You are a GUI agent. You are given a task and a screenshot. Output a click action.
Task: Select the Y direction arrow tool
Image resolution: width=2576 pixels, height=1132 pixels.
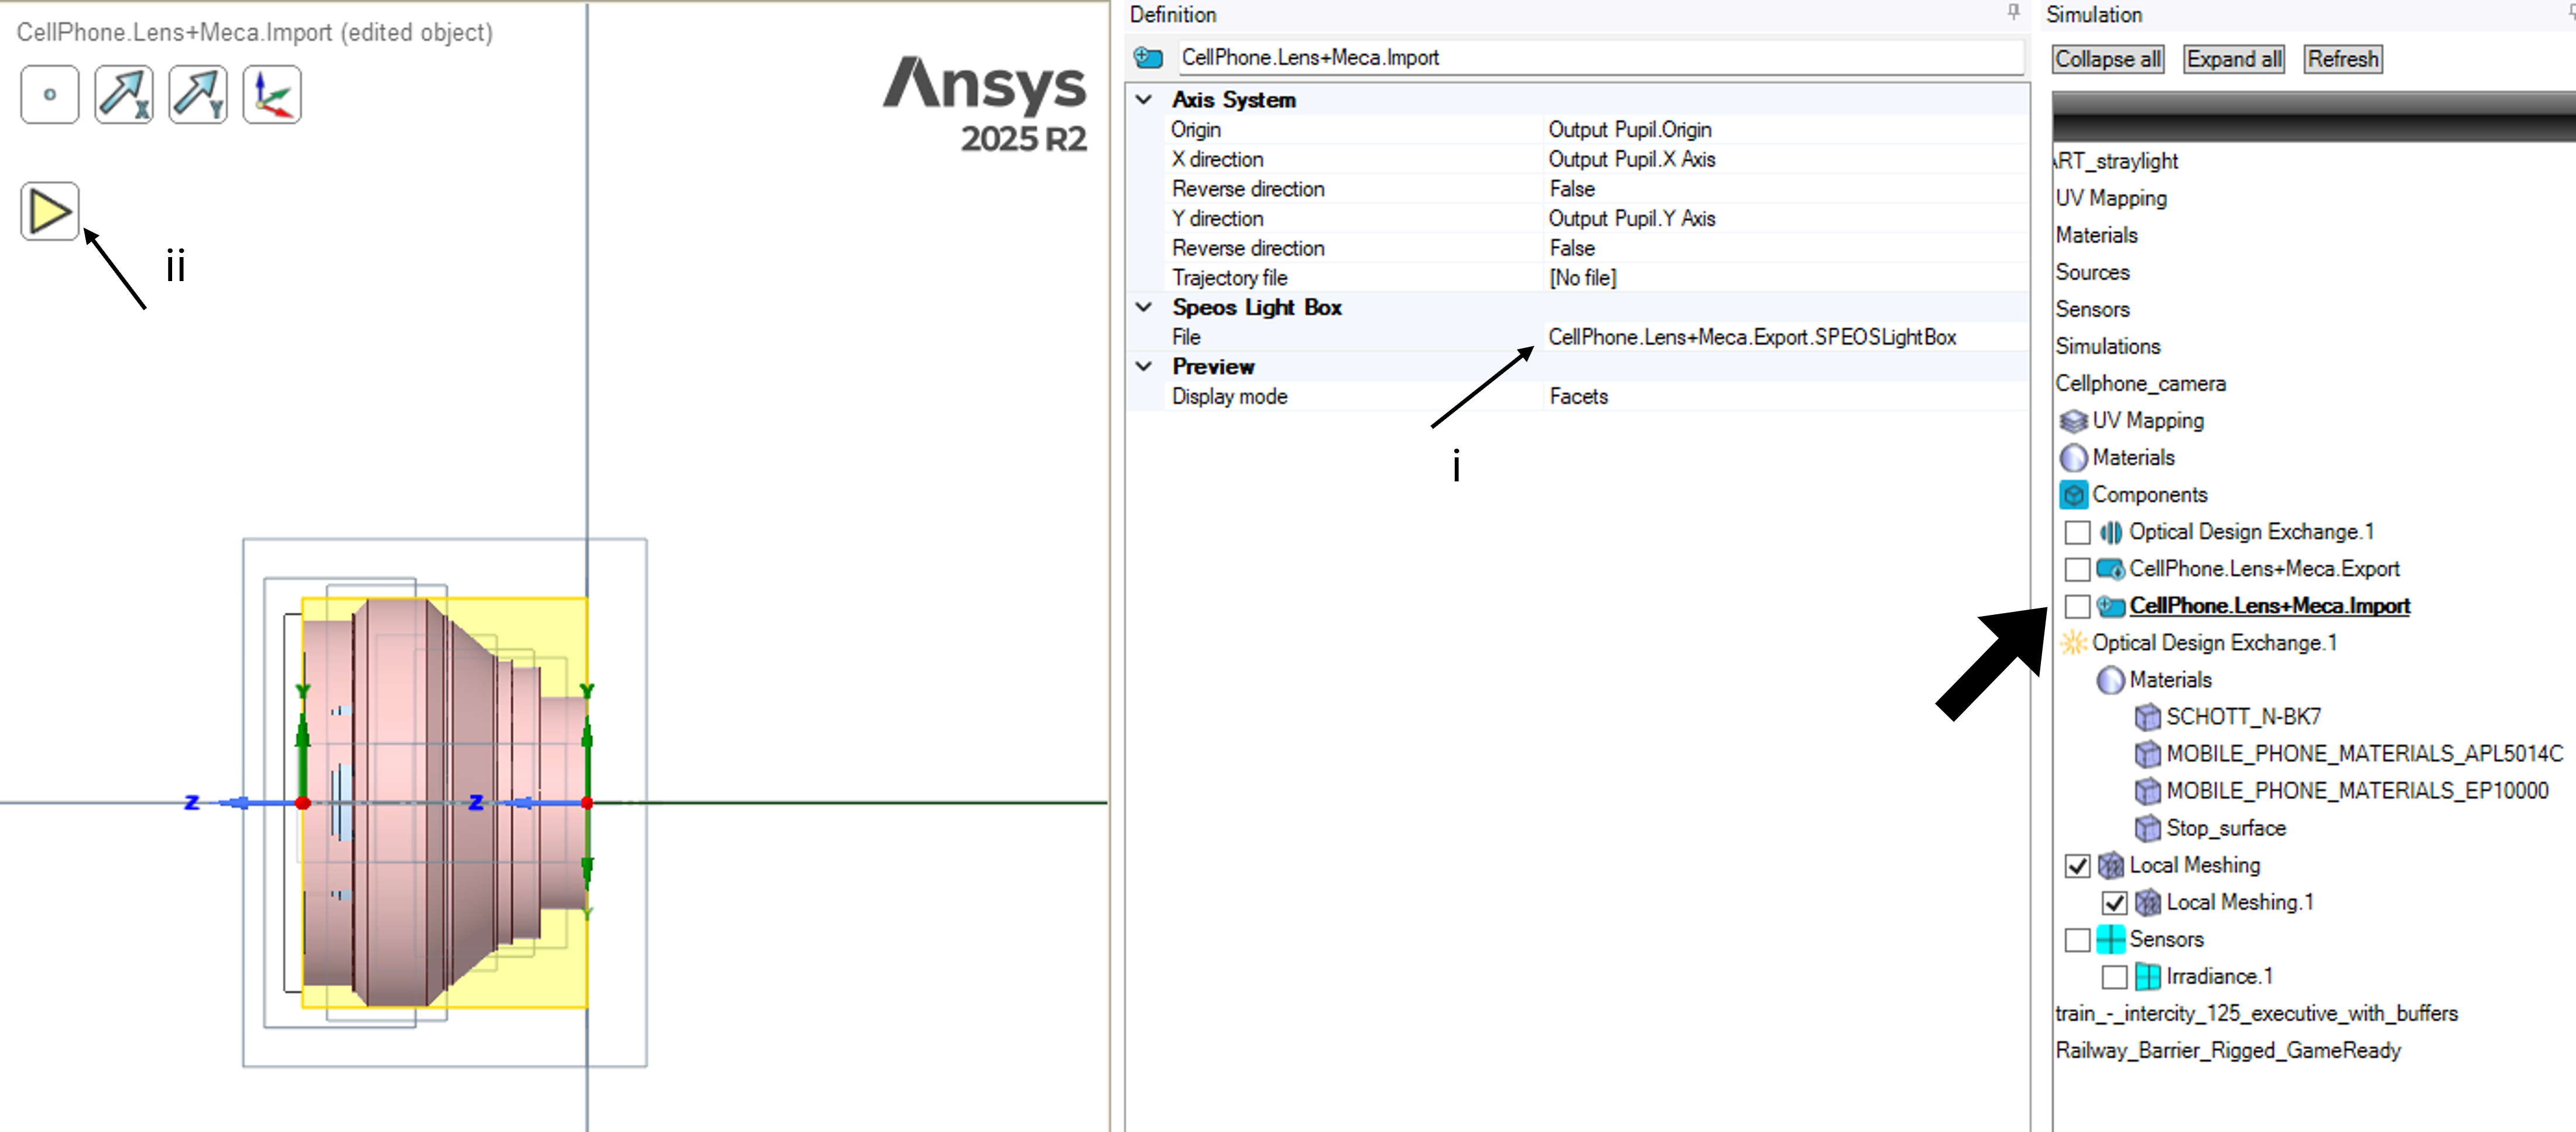coord(198,95)
